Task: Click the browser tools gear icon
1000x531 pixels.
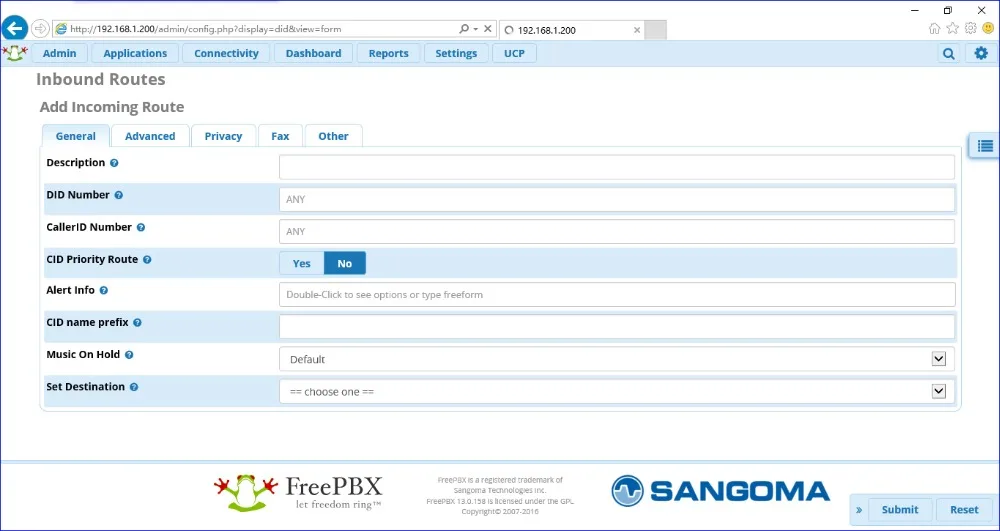Action: [971, 29]
